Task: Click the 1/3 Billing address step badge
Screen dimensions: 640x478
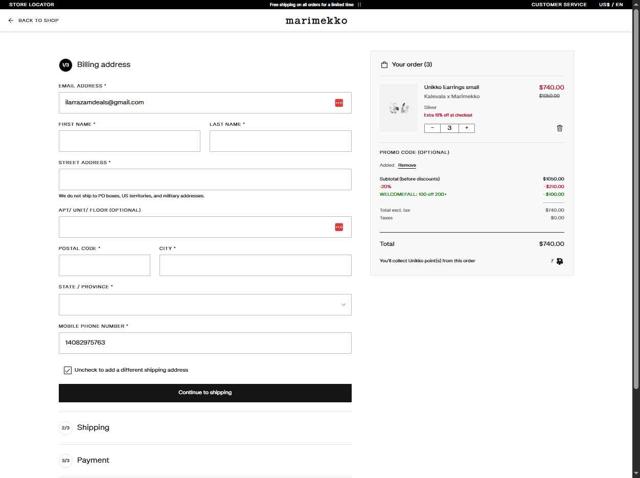Action: click(x=65, y=64)
